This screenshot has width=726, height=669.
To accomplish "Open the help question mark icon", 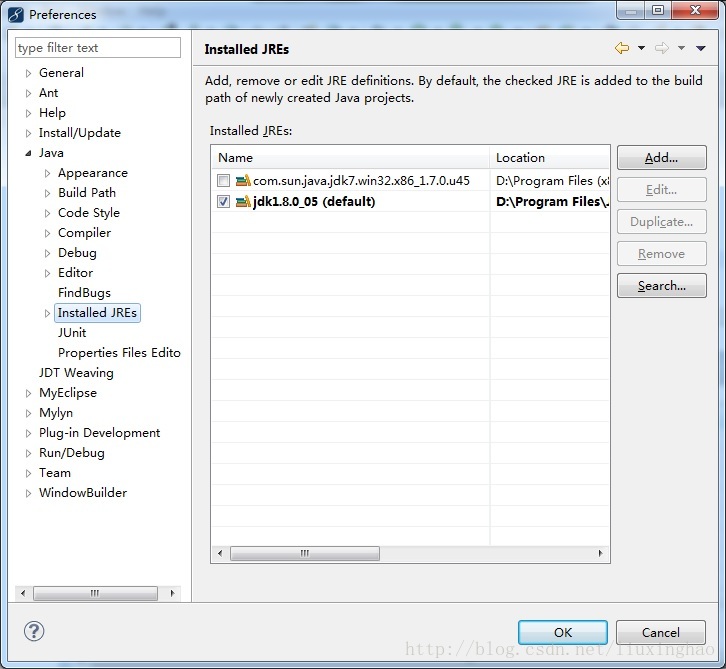I will (x=34, y=631).
